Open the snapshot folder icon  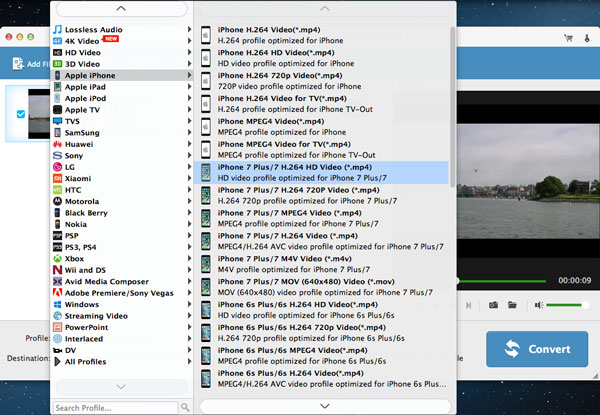[x=512, y=305]
